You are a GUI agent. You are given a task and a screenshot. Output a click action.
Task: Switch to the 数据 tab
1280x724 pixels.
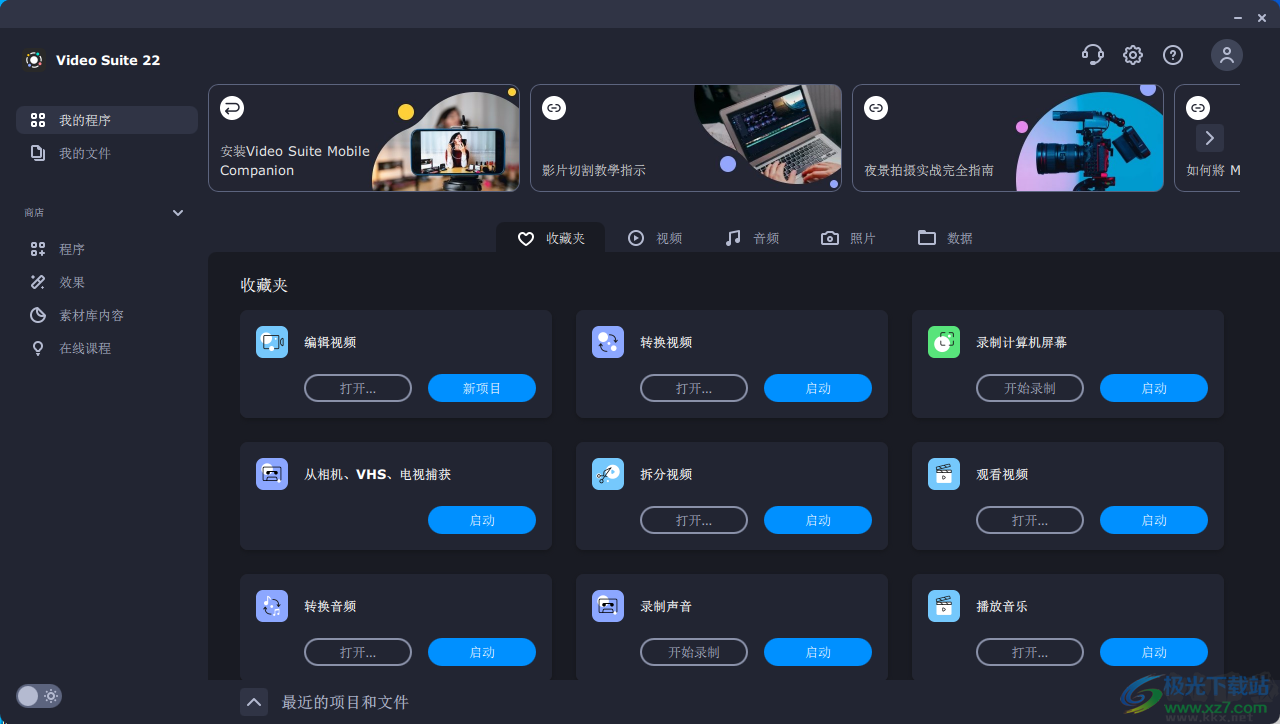945,238
